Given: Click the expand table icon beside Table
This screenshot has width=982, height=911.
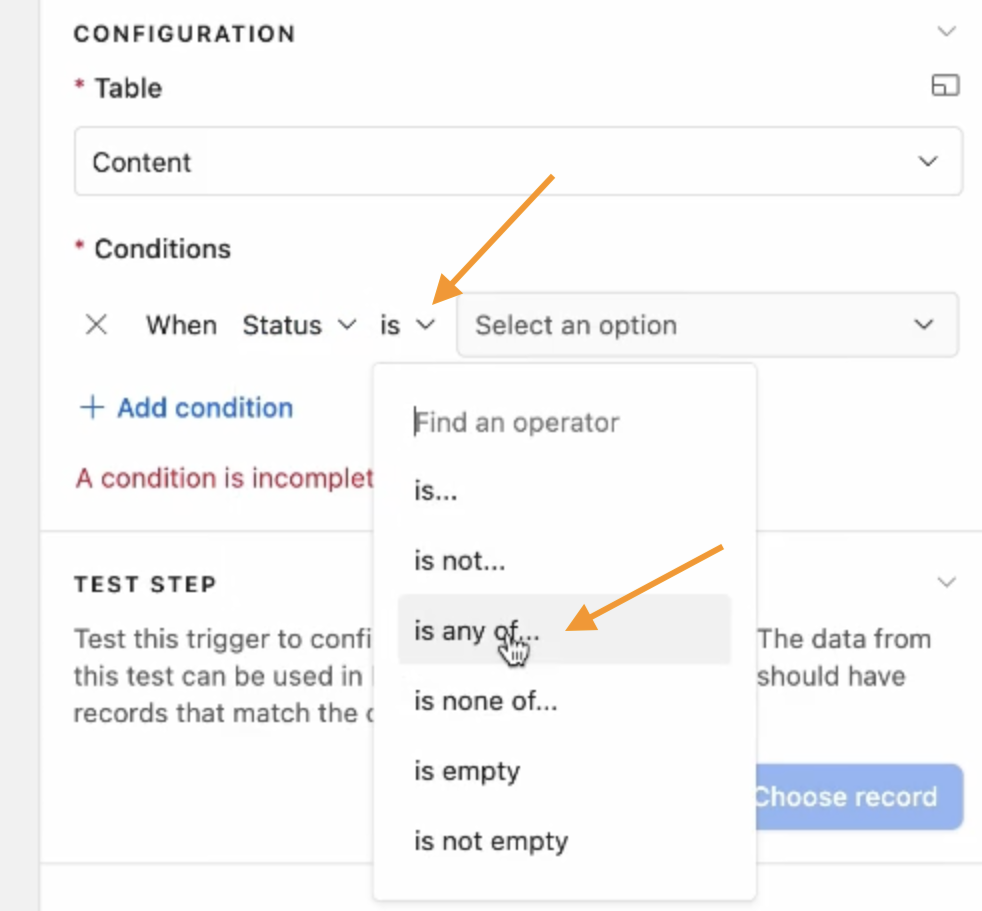Looking at the screenshot, I should pyautogui.click(x=945, y=87).
